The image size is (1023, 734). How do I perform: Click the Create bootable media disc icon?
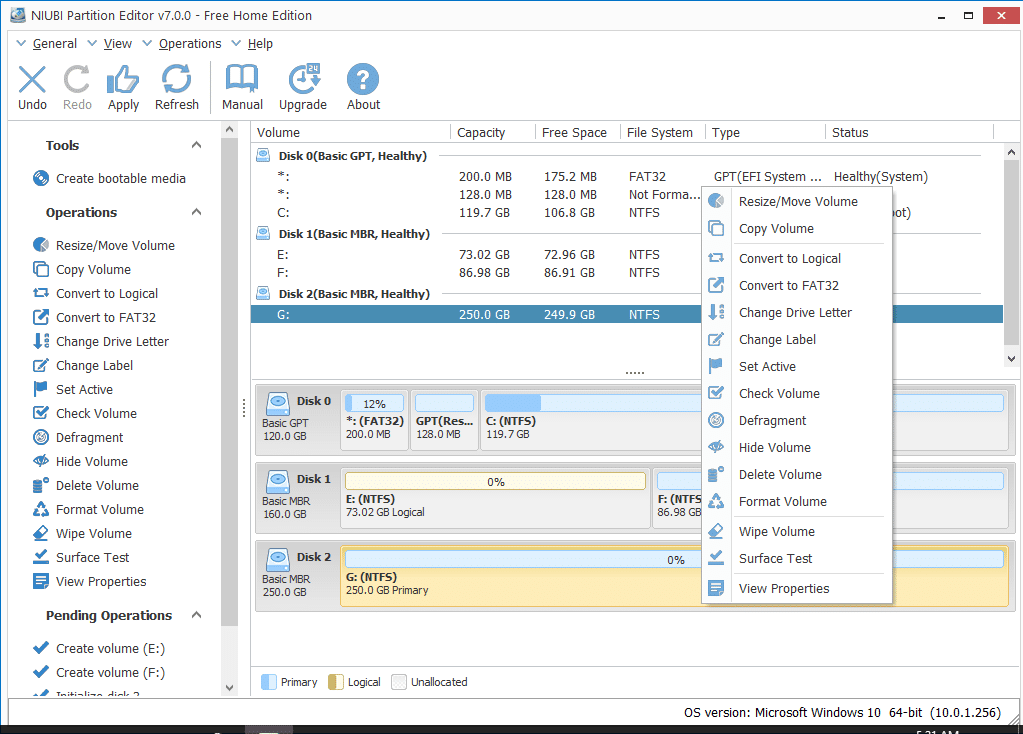click(x=40, y=178)
